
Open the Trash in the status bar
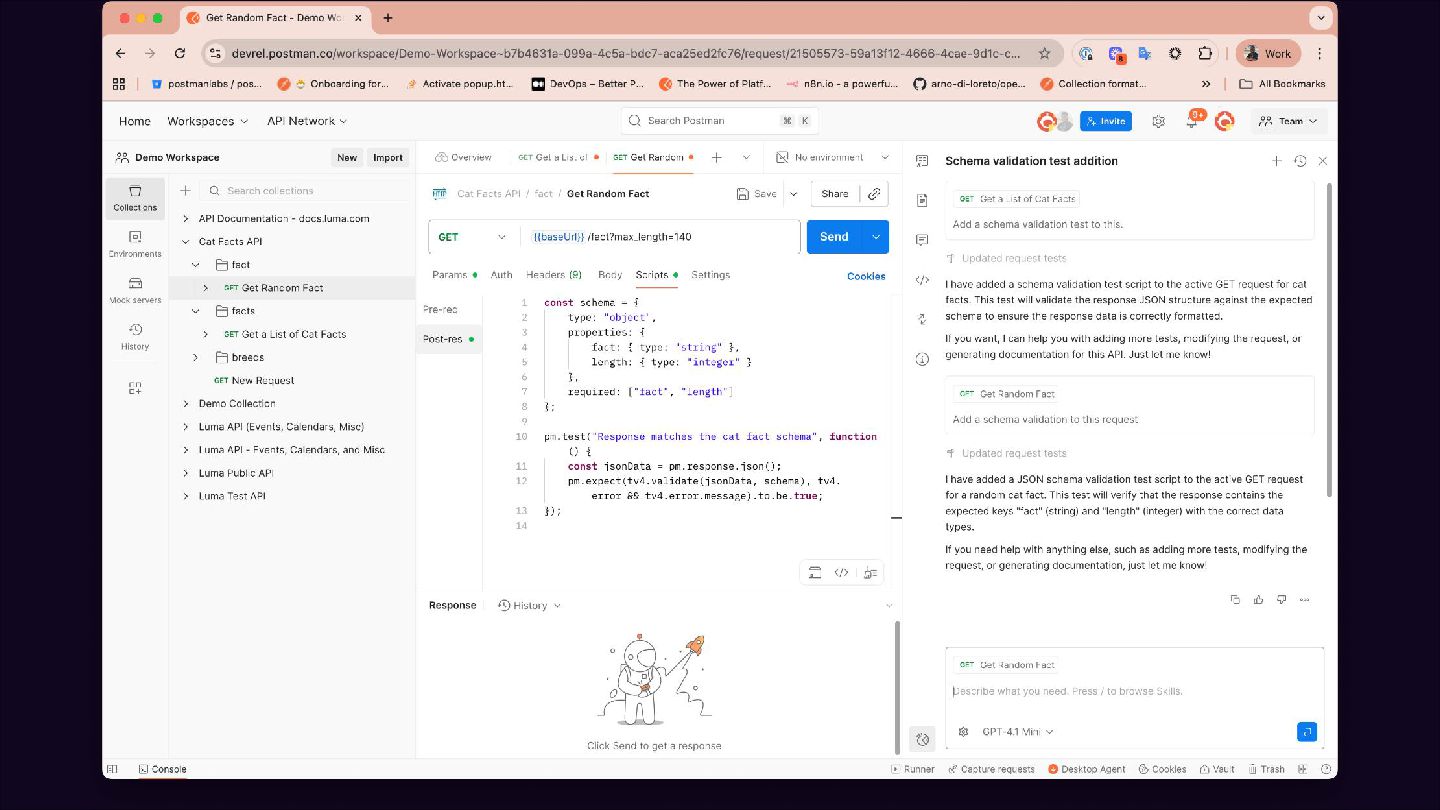(x=1265, y=769)
